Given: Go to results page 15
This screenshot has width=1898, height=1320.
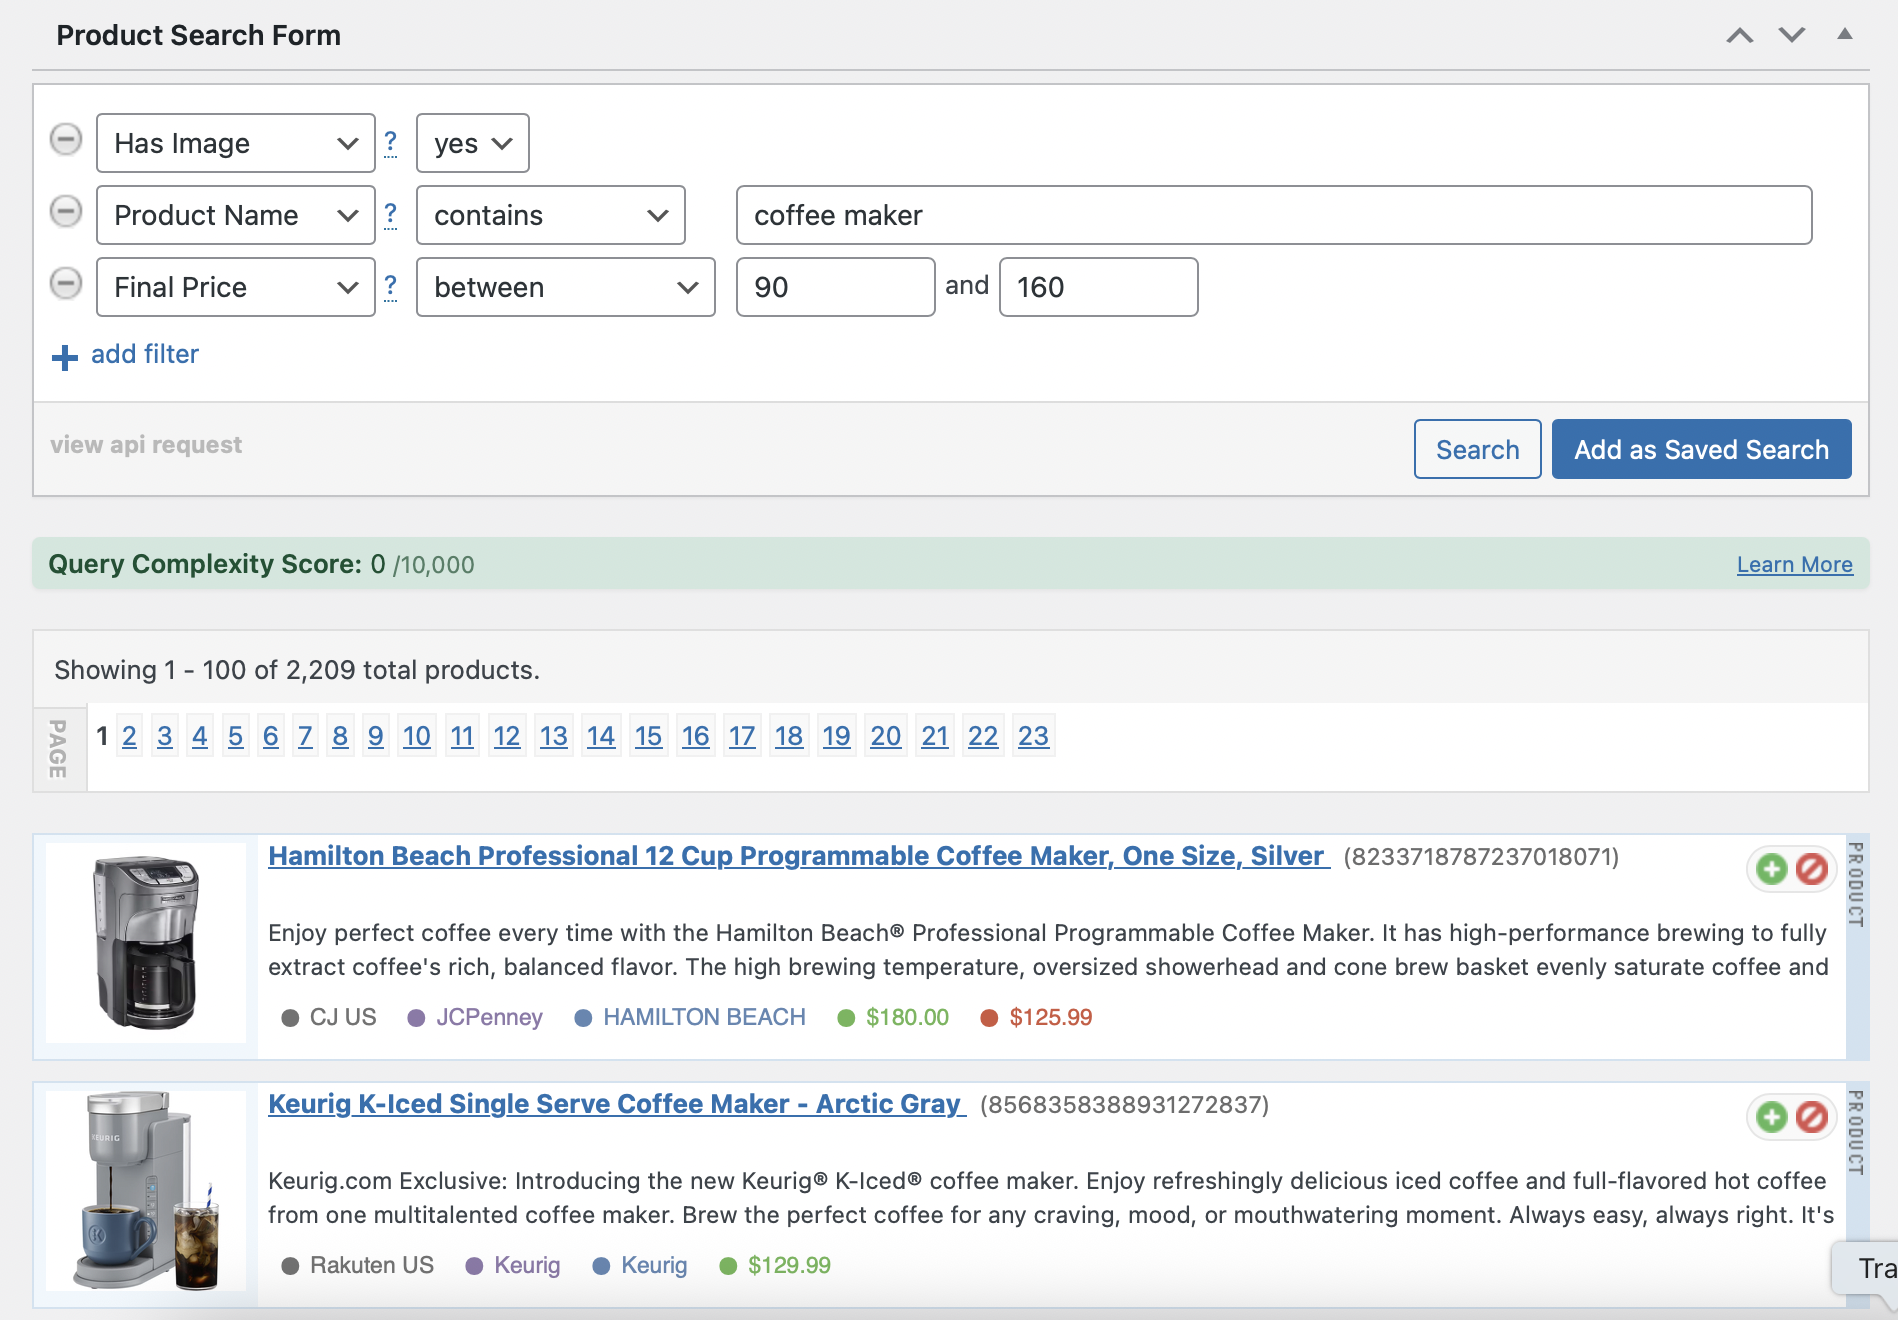Looking at the screenshot, I should [648, 736].
